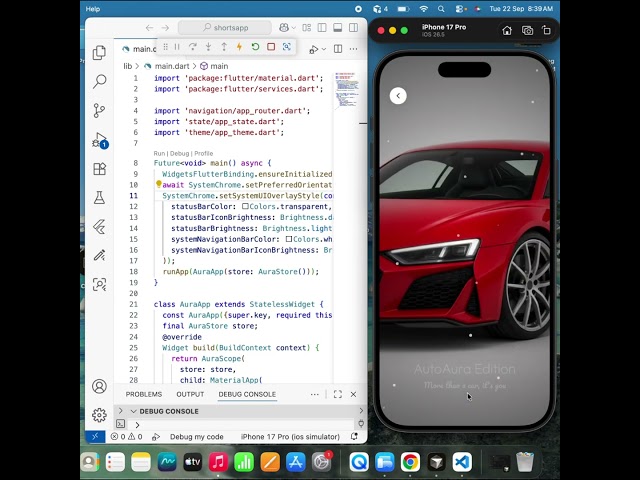Image resolution: width=640 pixels, height=480 pixels.
Task: Switch to the DEBUG CONSOLE tab
Action: click(x=247, y=394)
